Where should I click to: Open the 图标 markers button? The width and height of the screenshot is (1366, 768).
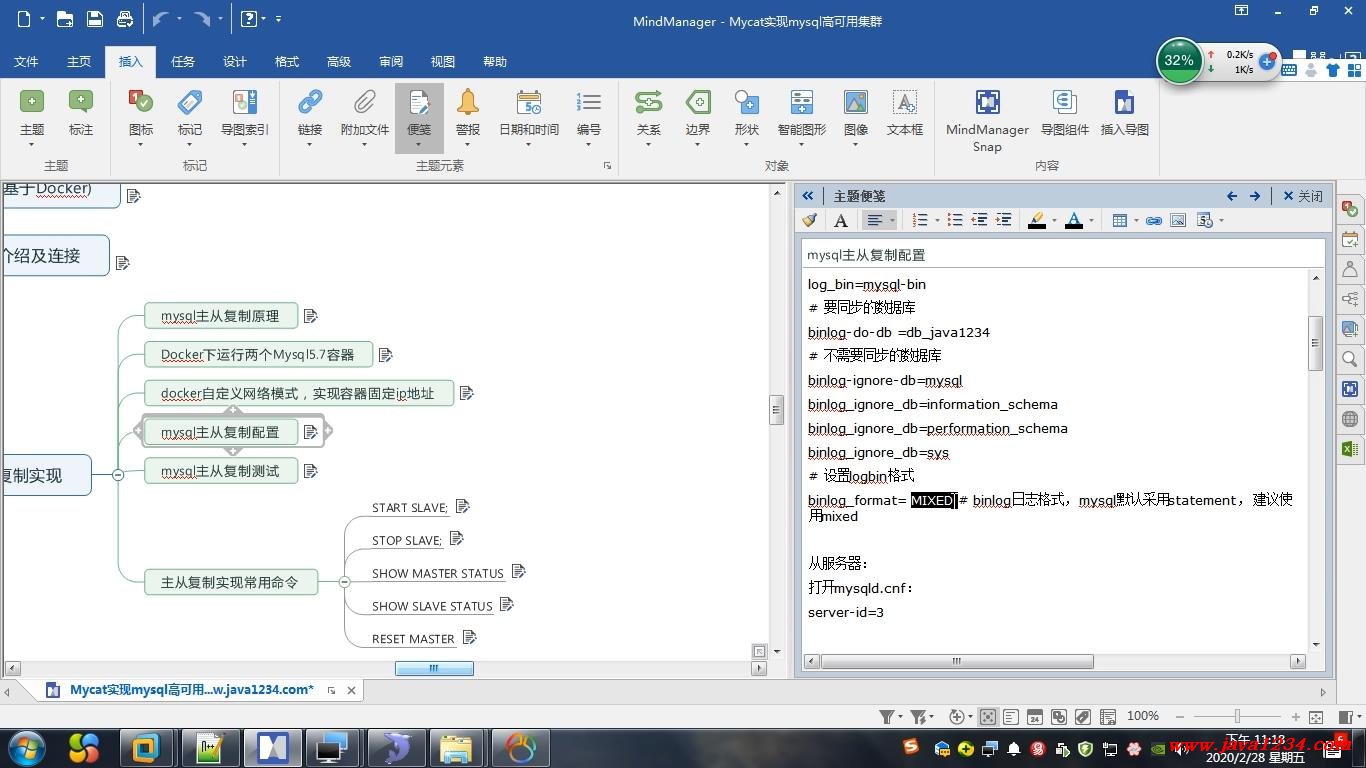[141, 102]
